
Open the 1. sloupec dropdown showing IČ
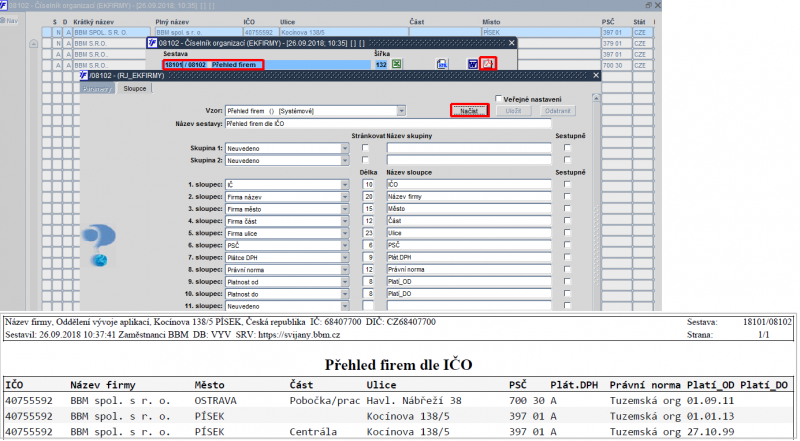tap(345, 184)
